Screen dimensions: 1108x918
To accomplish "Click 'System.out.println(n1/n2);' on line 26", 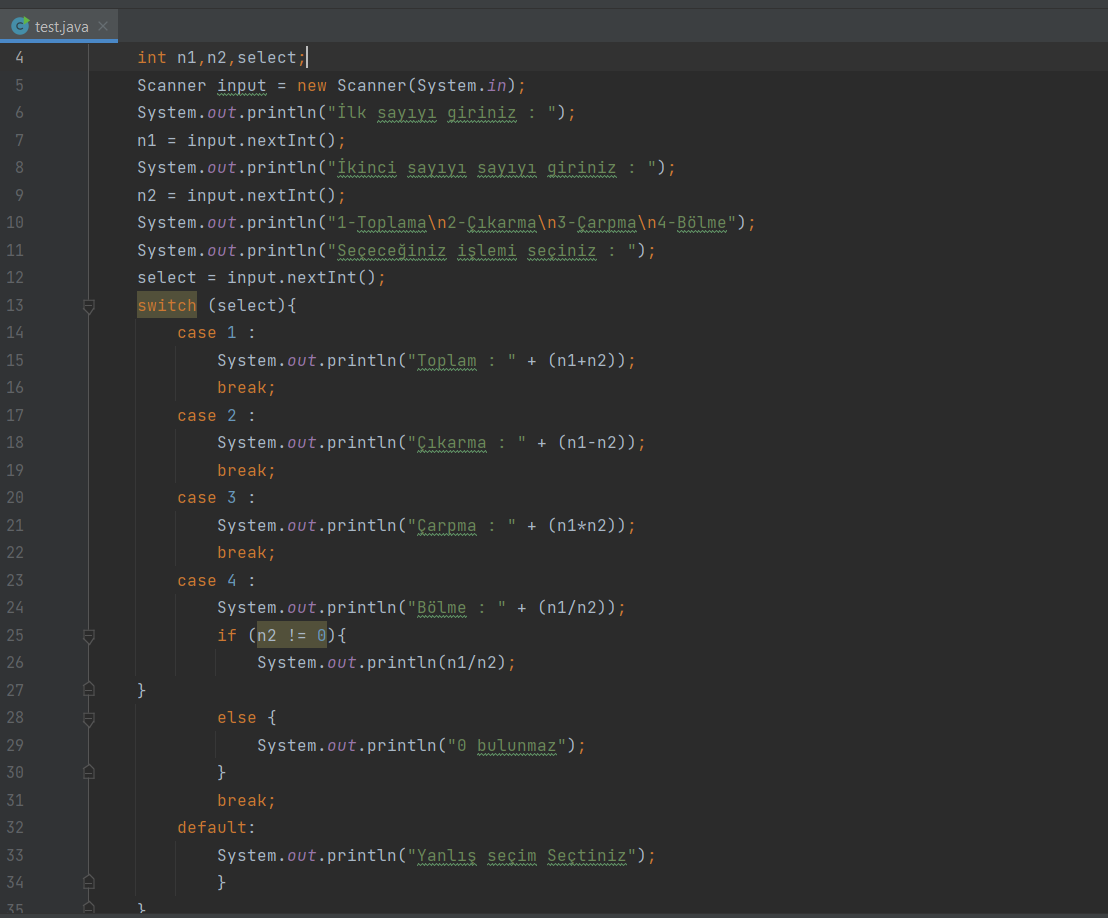I will (387, 663).
